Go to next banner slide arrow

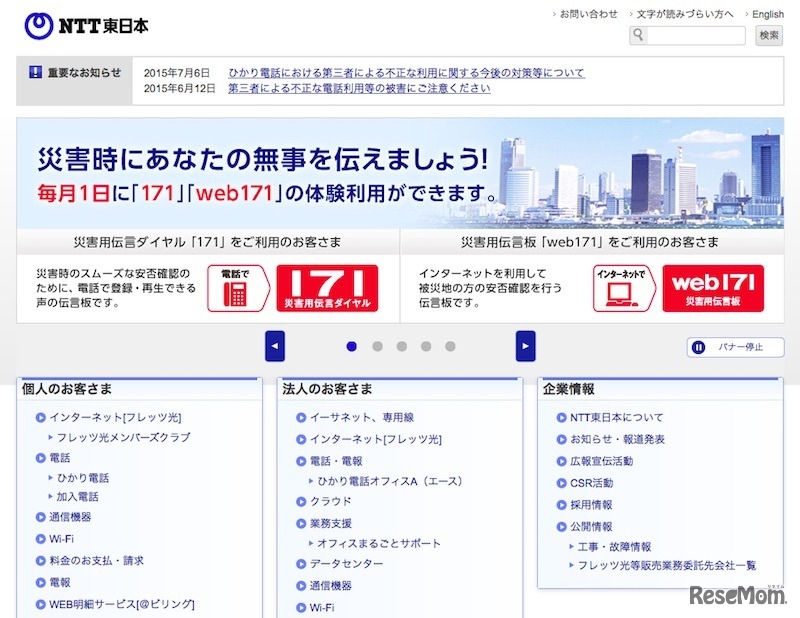click(x=526, y=346)
